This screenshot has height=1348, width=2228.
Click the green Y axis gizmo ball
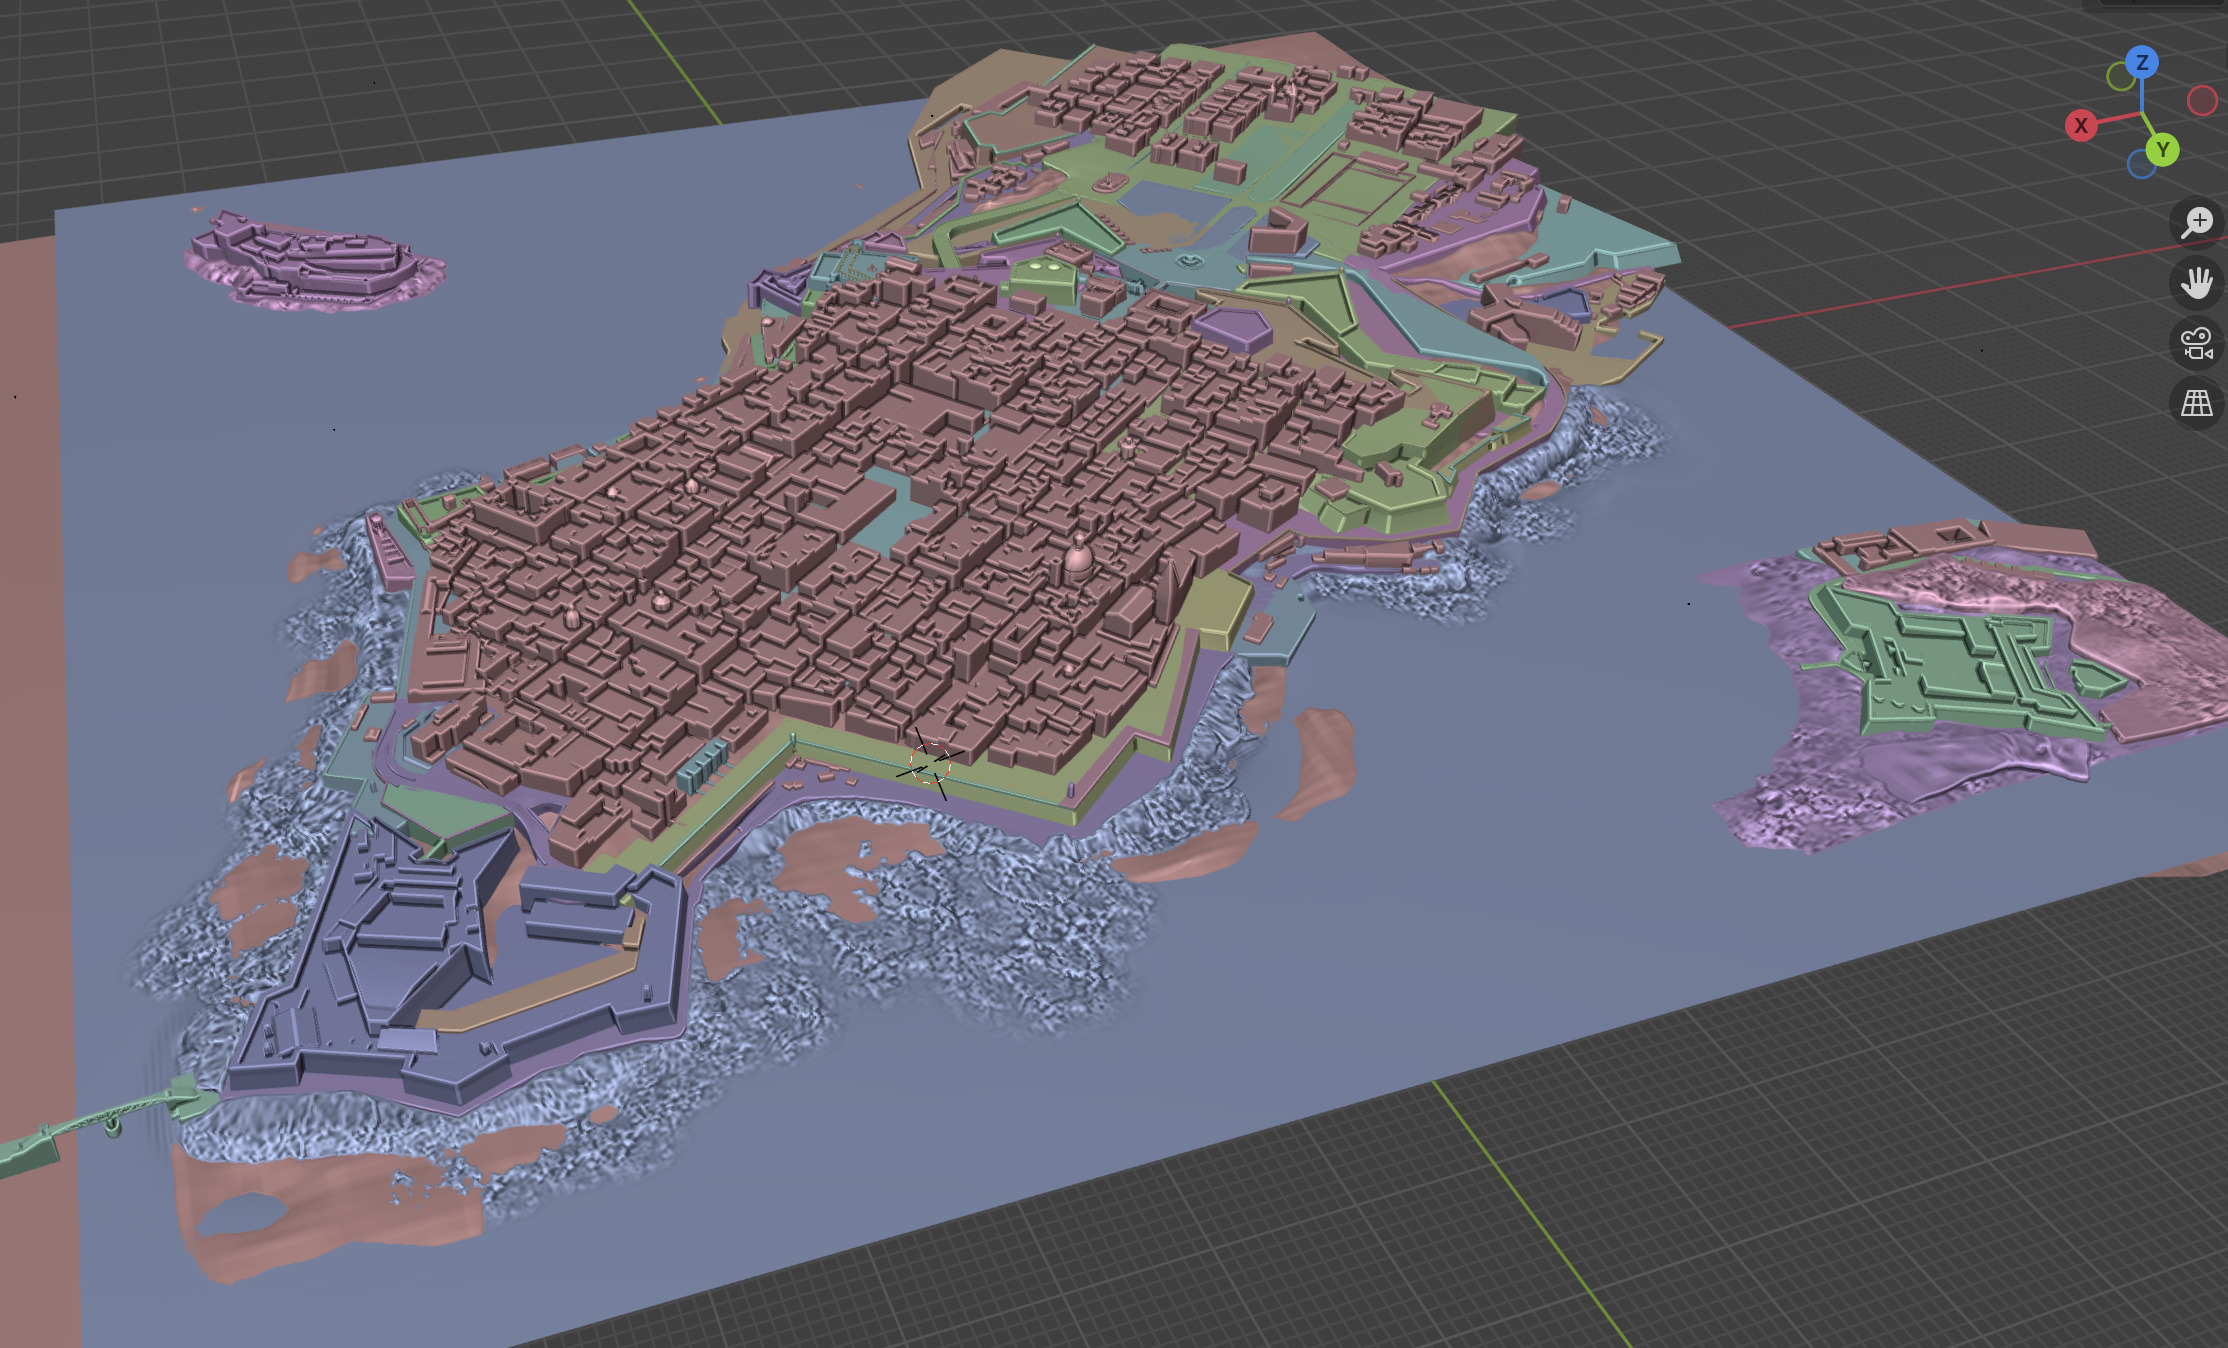2162,150
